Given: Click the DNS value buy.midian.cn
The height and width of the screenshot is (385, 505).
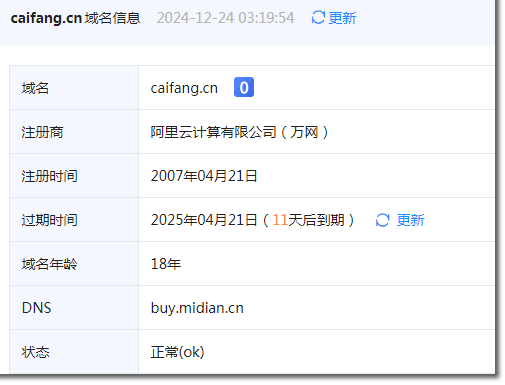Looking at the screenshot, I should click(x=197, y=308).
